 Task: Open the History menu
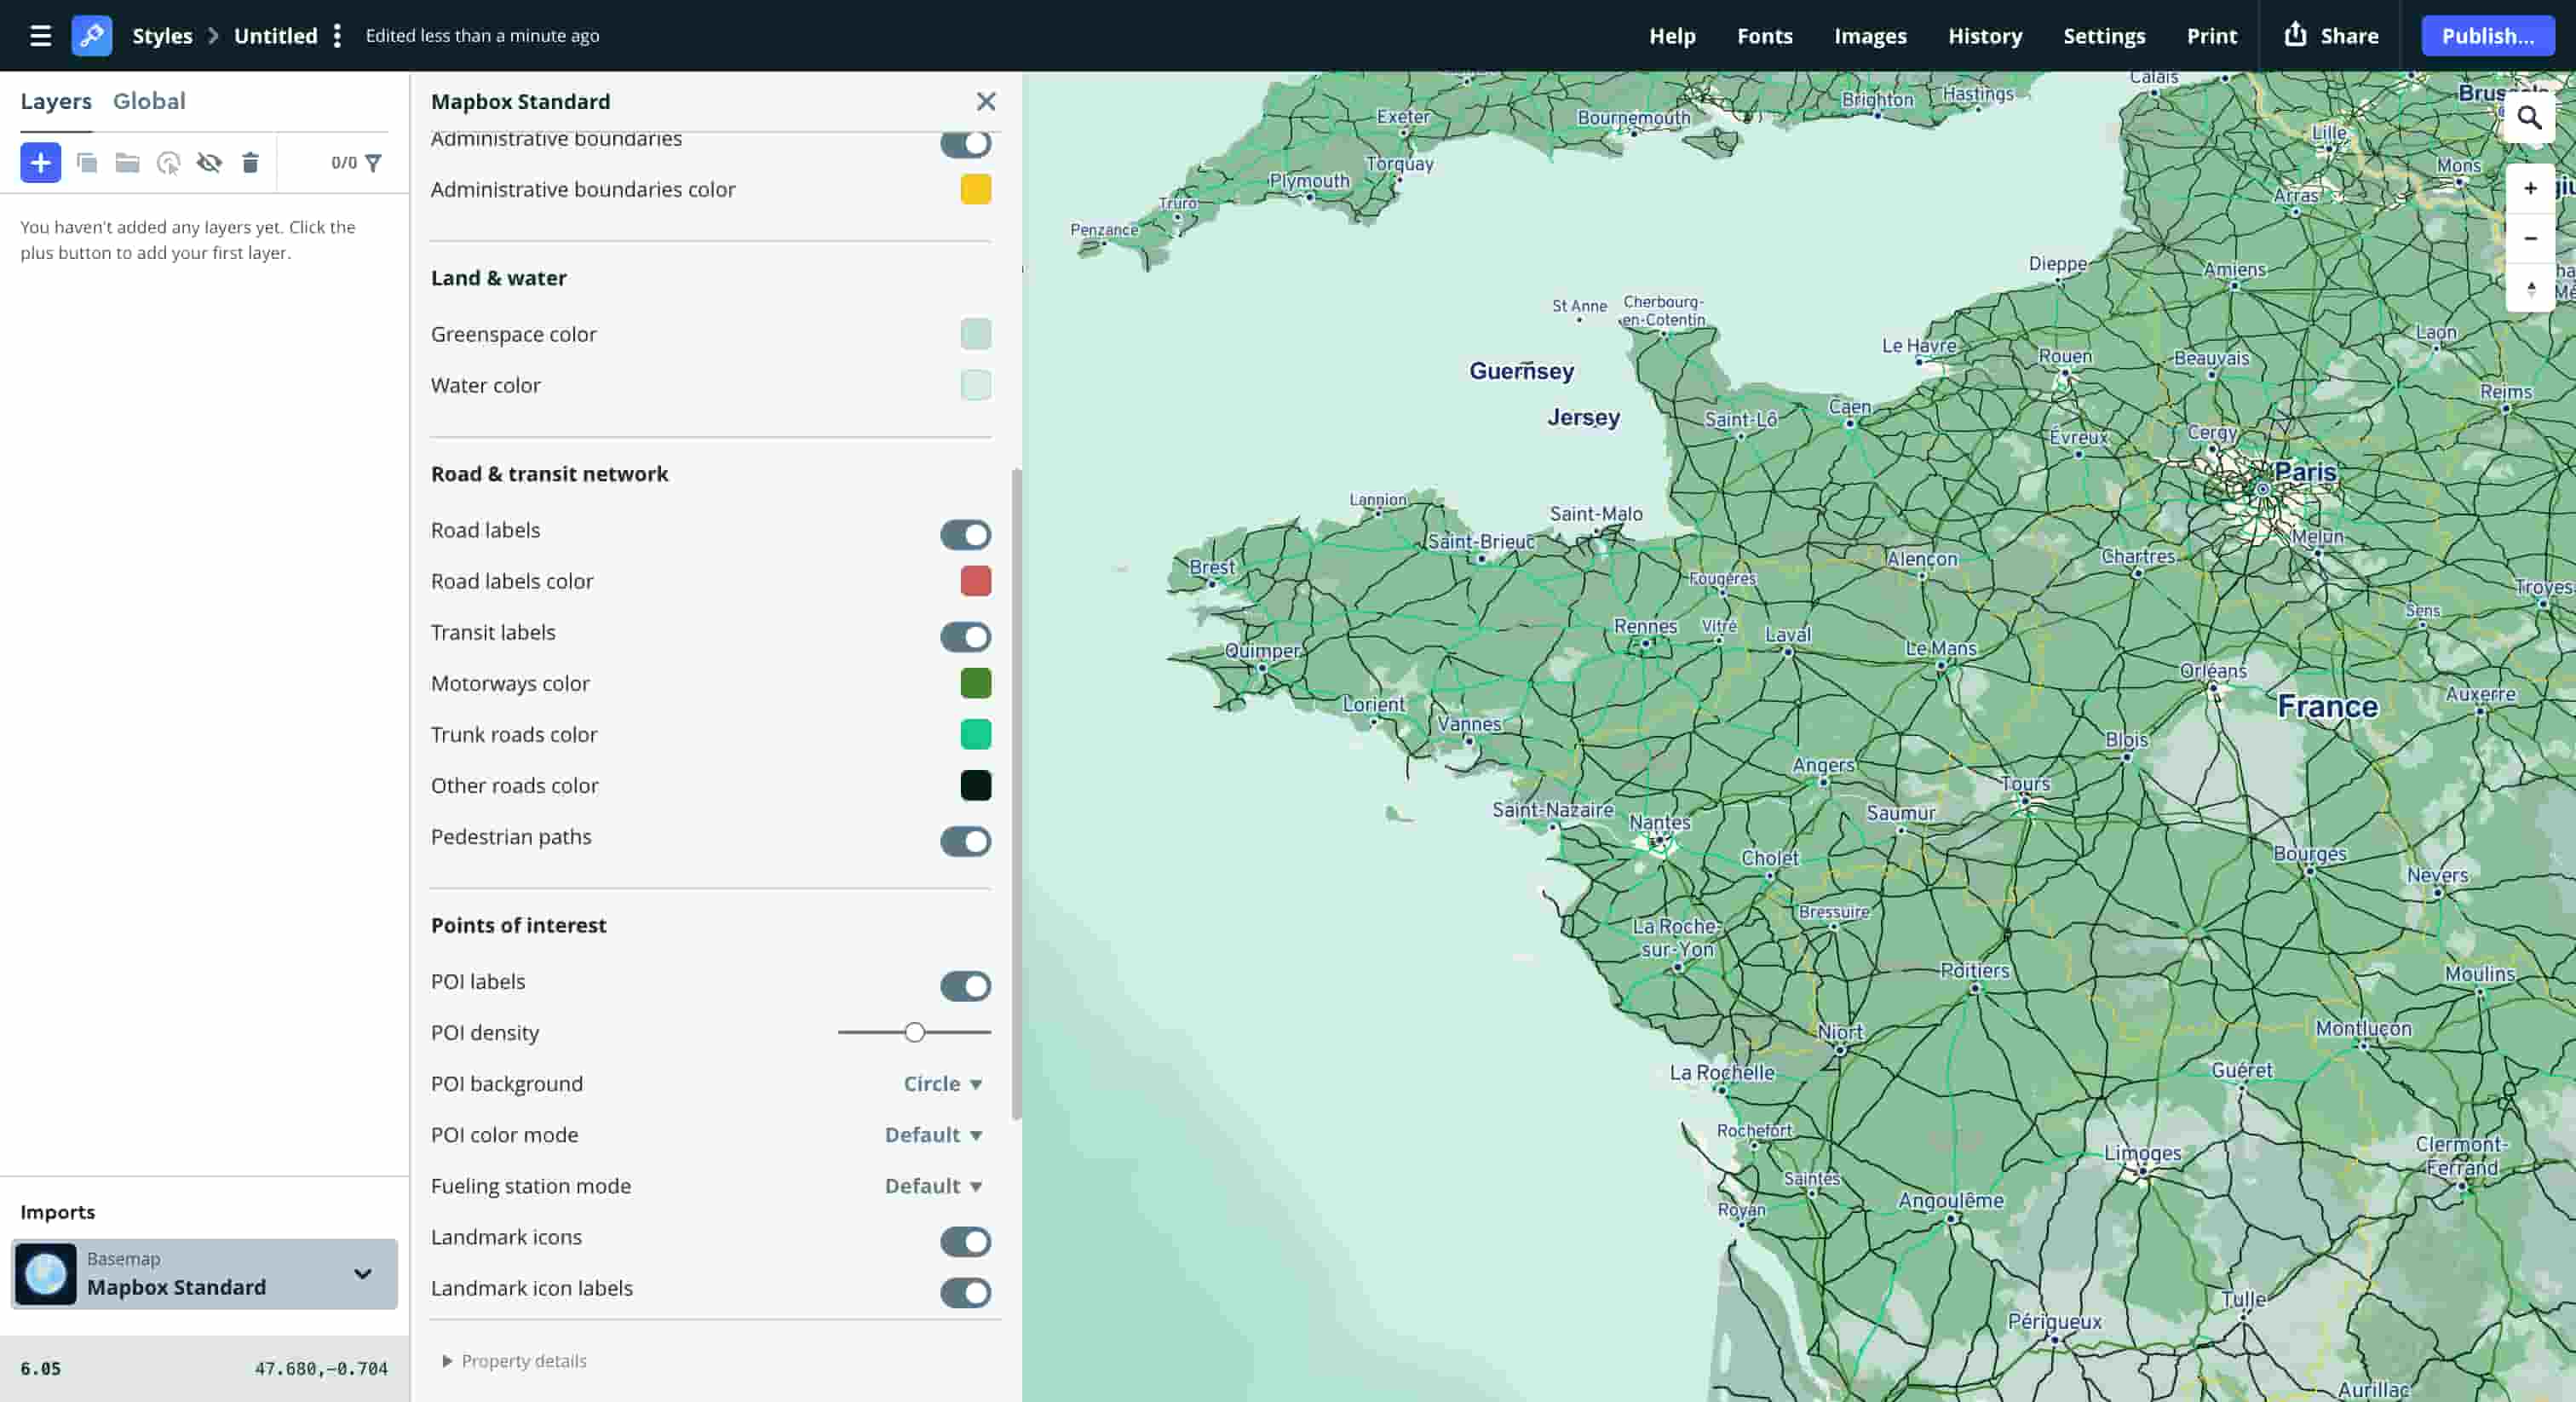tap(1985, 36)
